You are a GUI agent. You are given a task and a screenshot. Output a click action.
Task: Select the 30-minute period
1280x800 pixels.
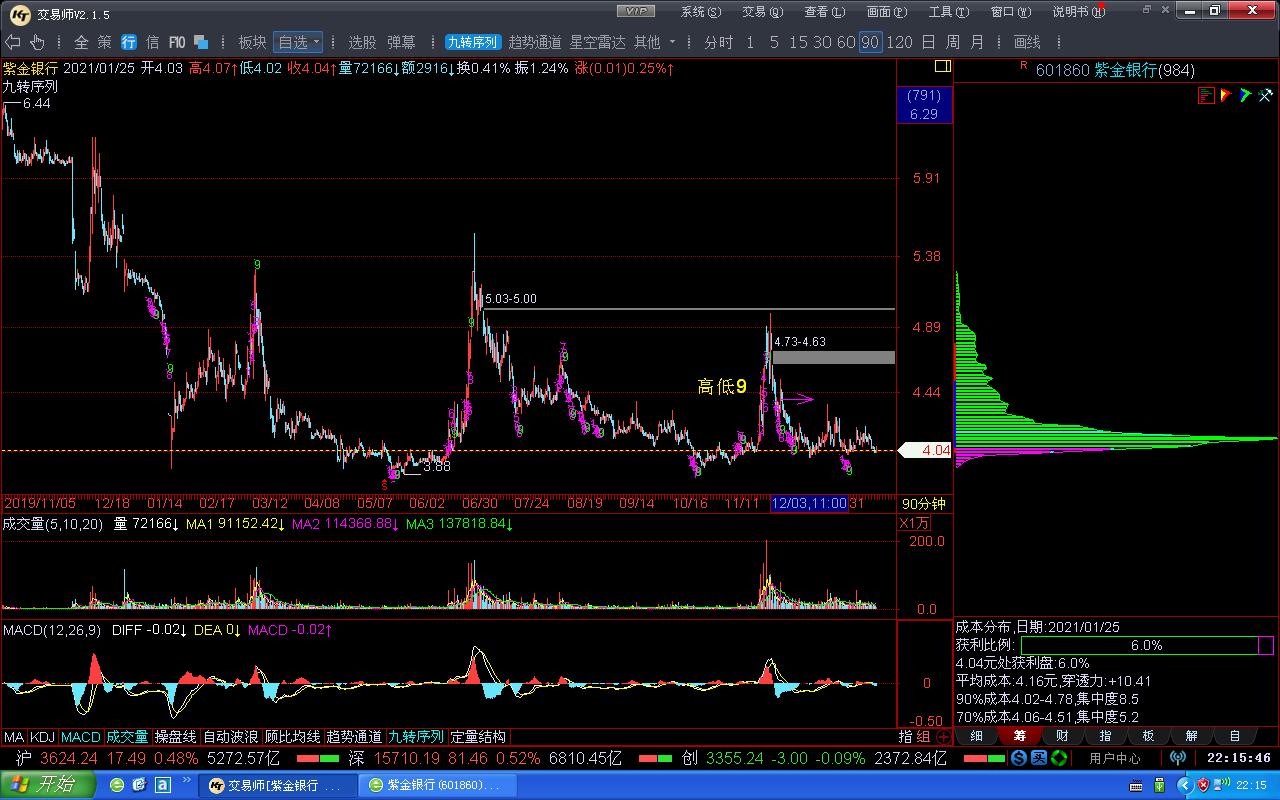click(822, 42)
